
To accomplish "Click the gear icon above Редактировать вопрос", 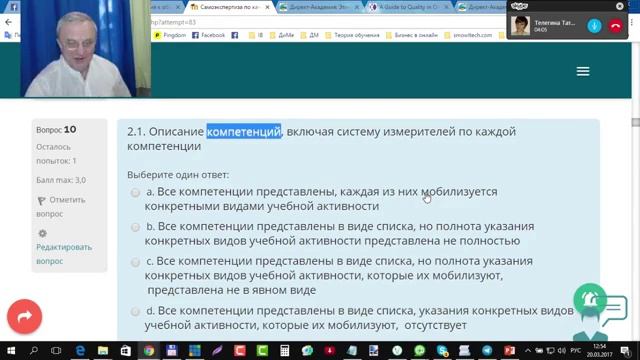I will coord(42,233).
